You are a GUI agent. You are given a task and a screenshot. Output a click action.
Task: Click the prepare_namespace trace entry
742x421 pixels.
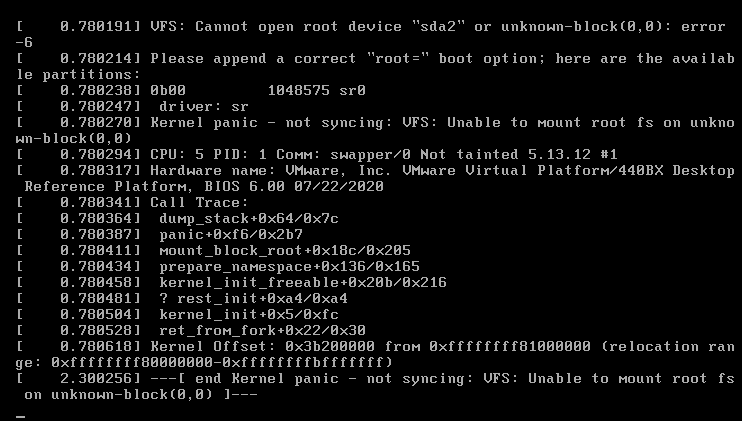(x=289, y=267)
